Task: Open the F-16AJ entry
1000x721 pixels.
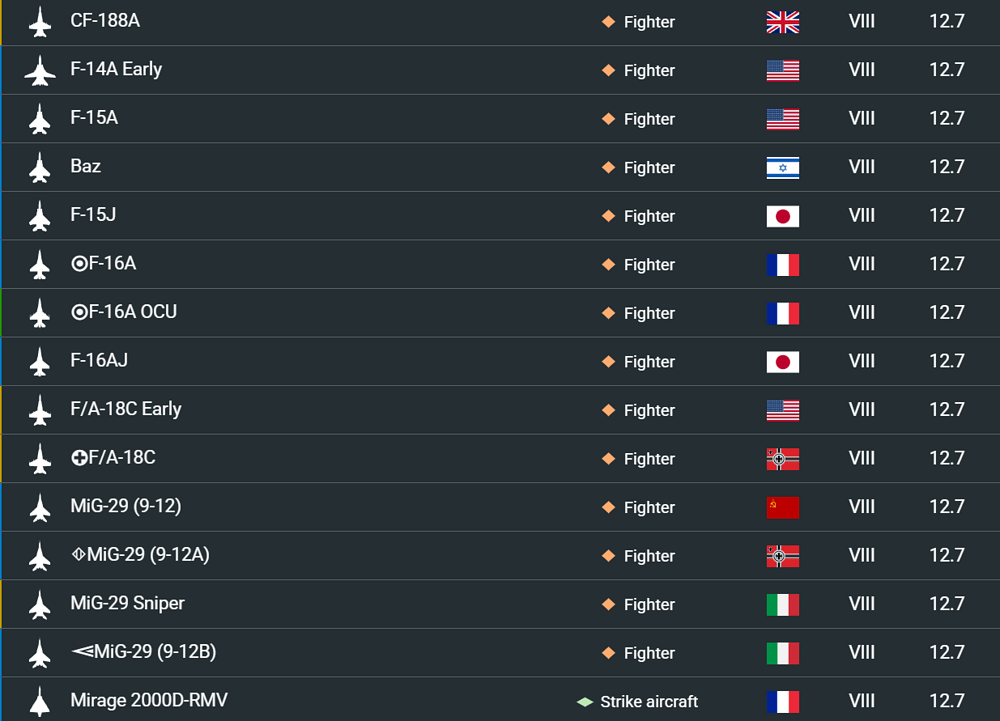Action: click(99, 360)
